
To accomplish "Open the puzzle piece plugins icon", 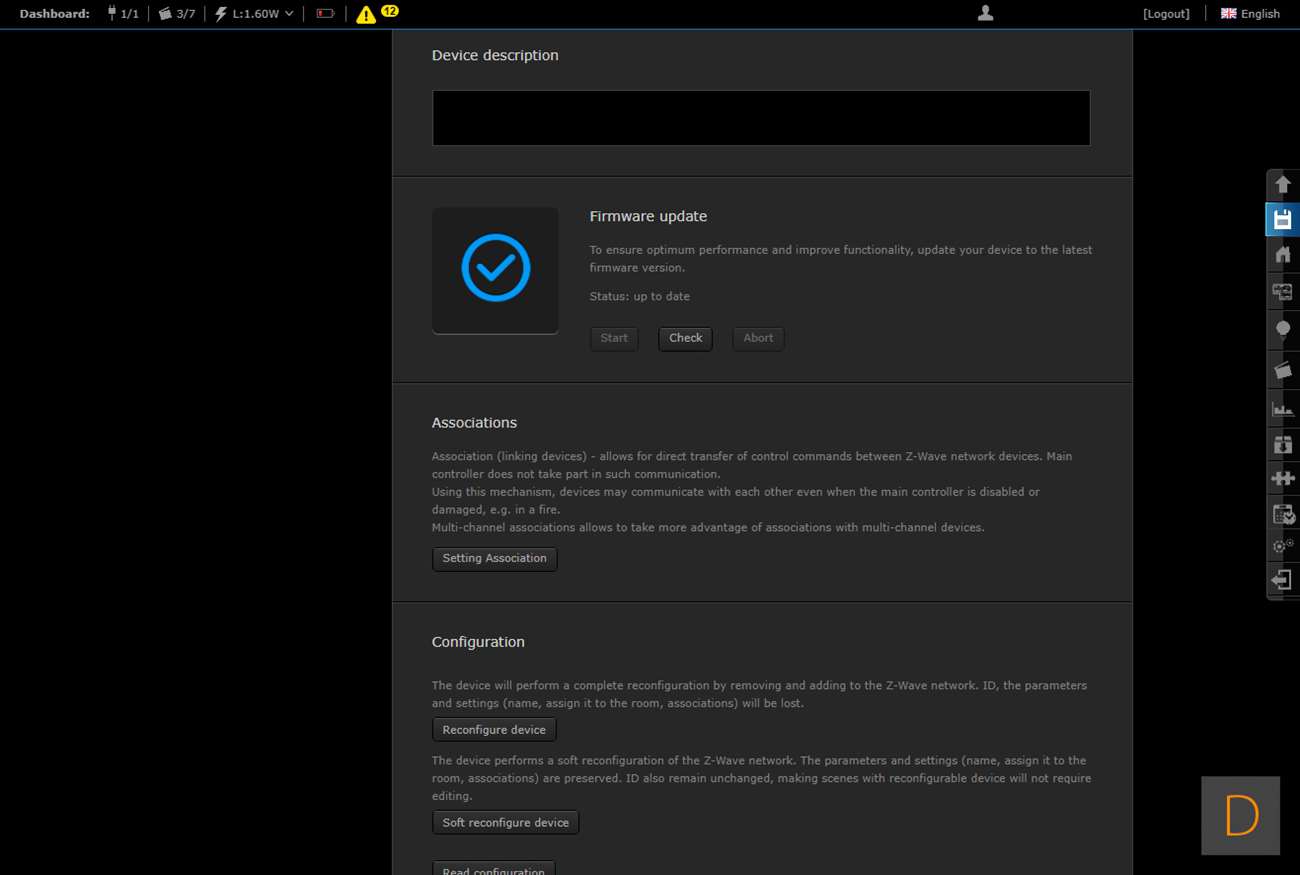I will (x=1282, y=478).
